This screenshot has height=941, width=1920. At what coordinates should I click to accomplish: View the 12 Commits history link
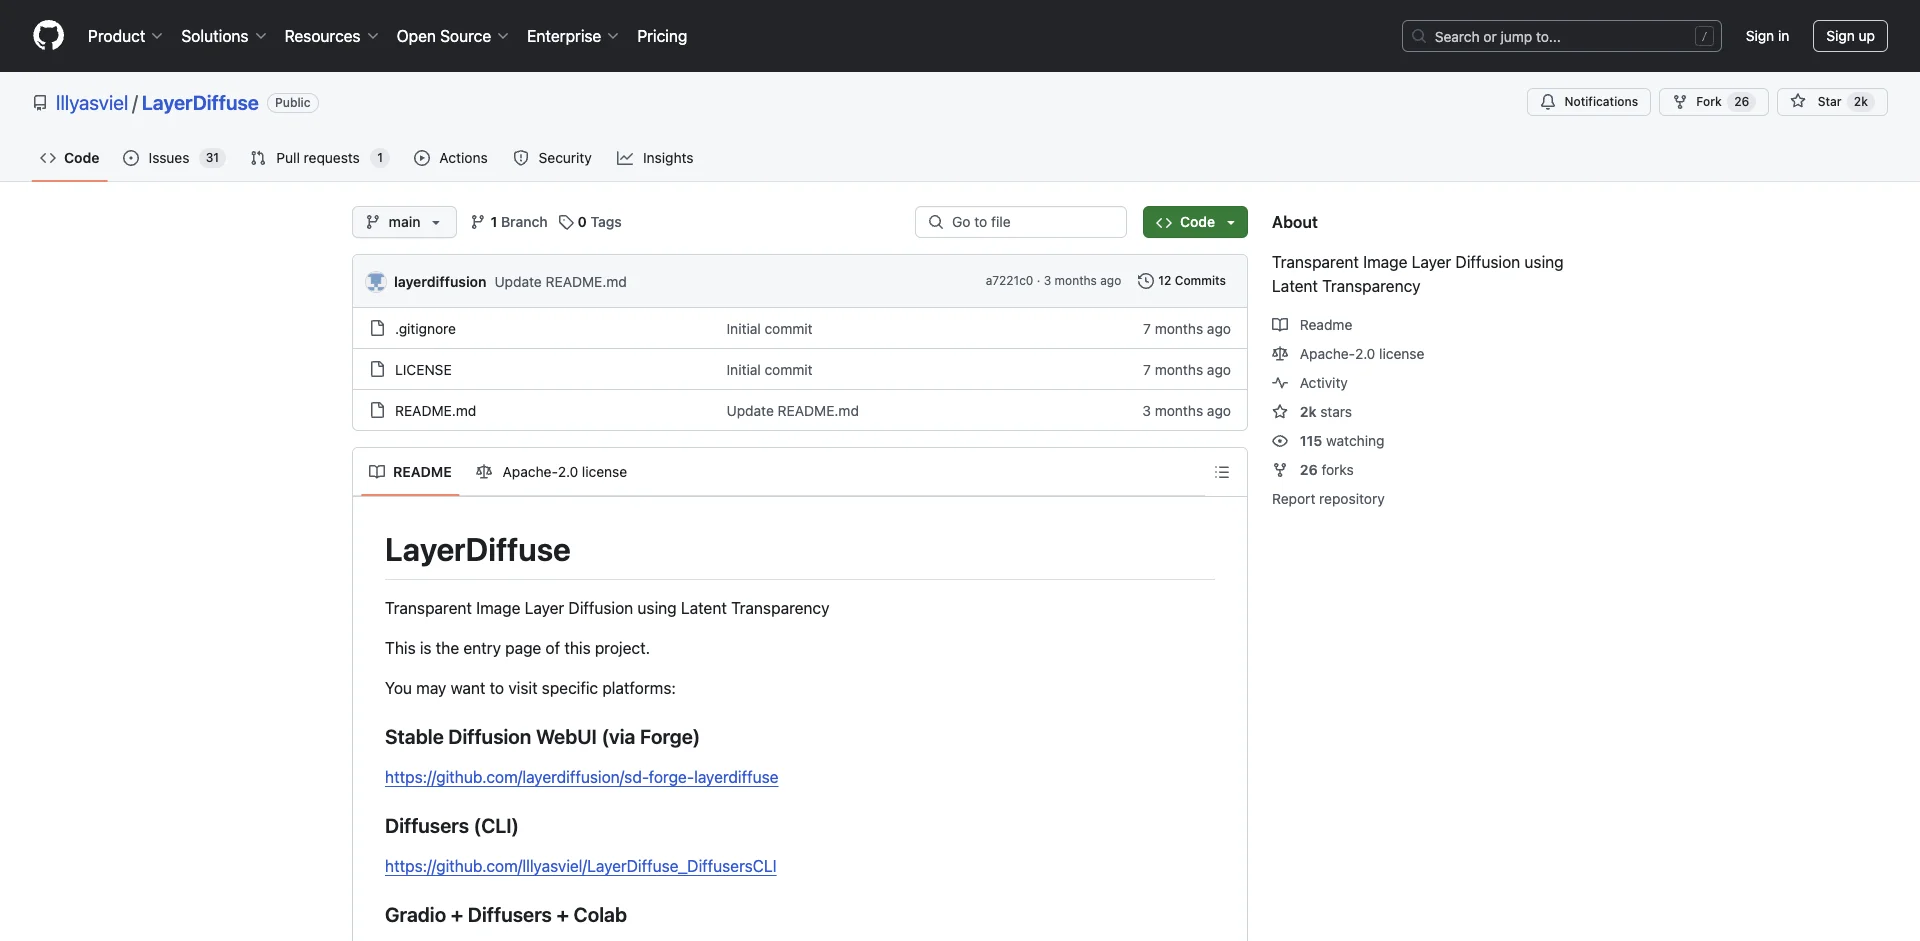point(1182,281)
